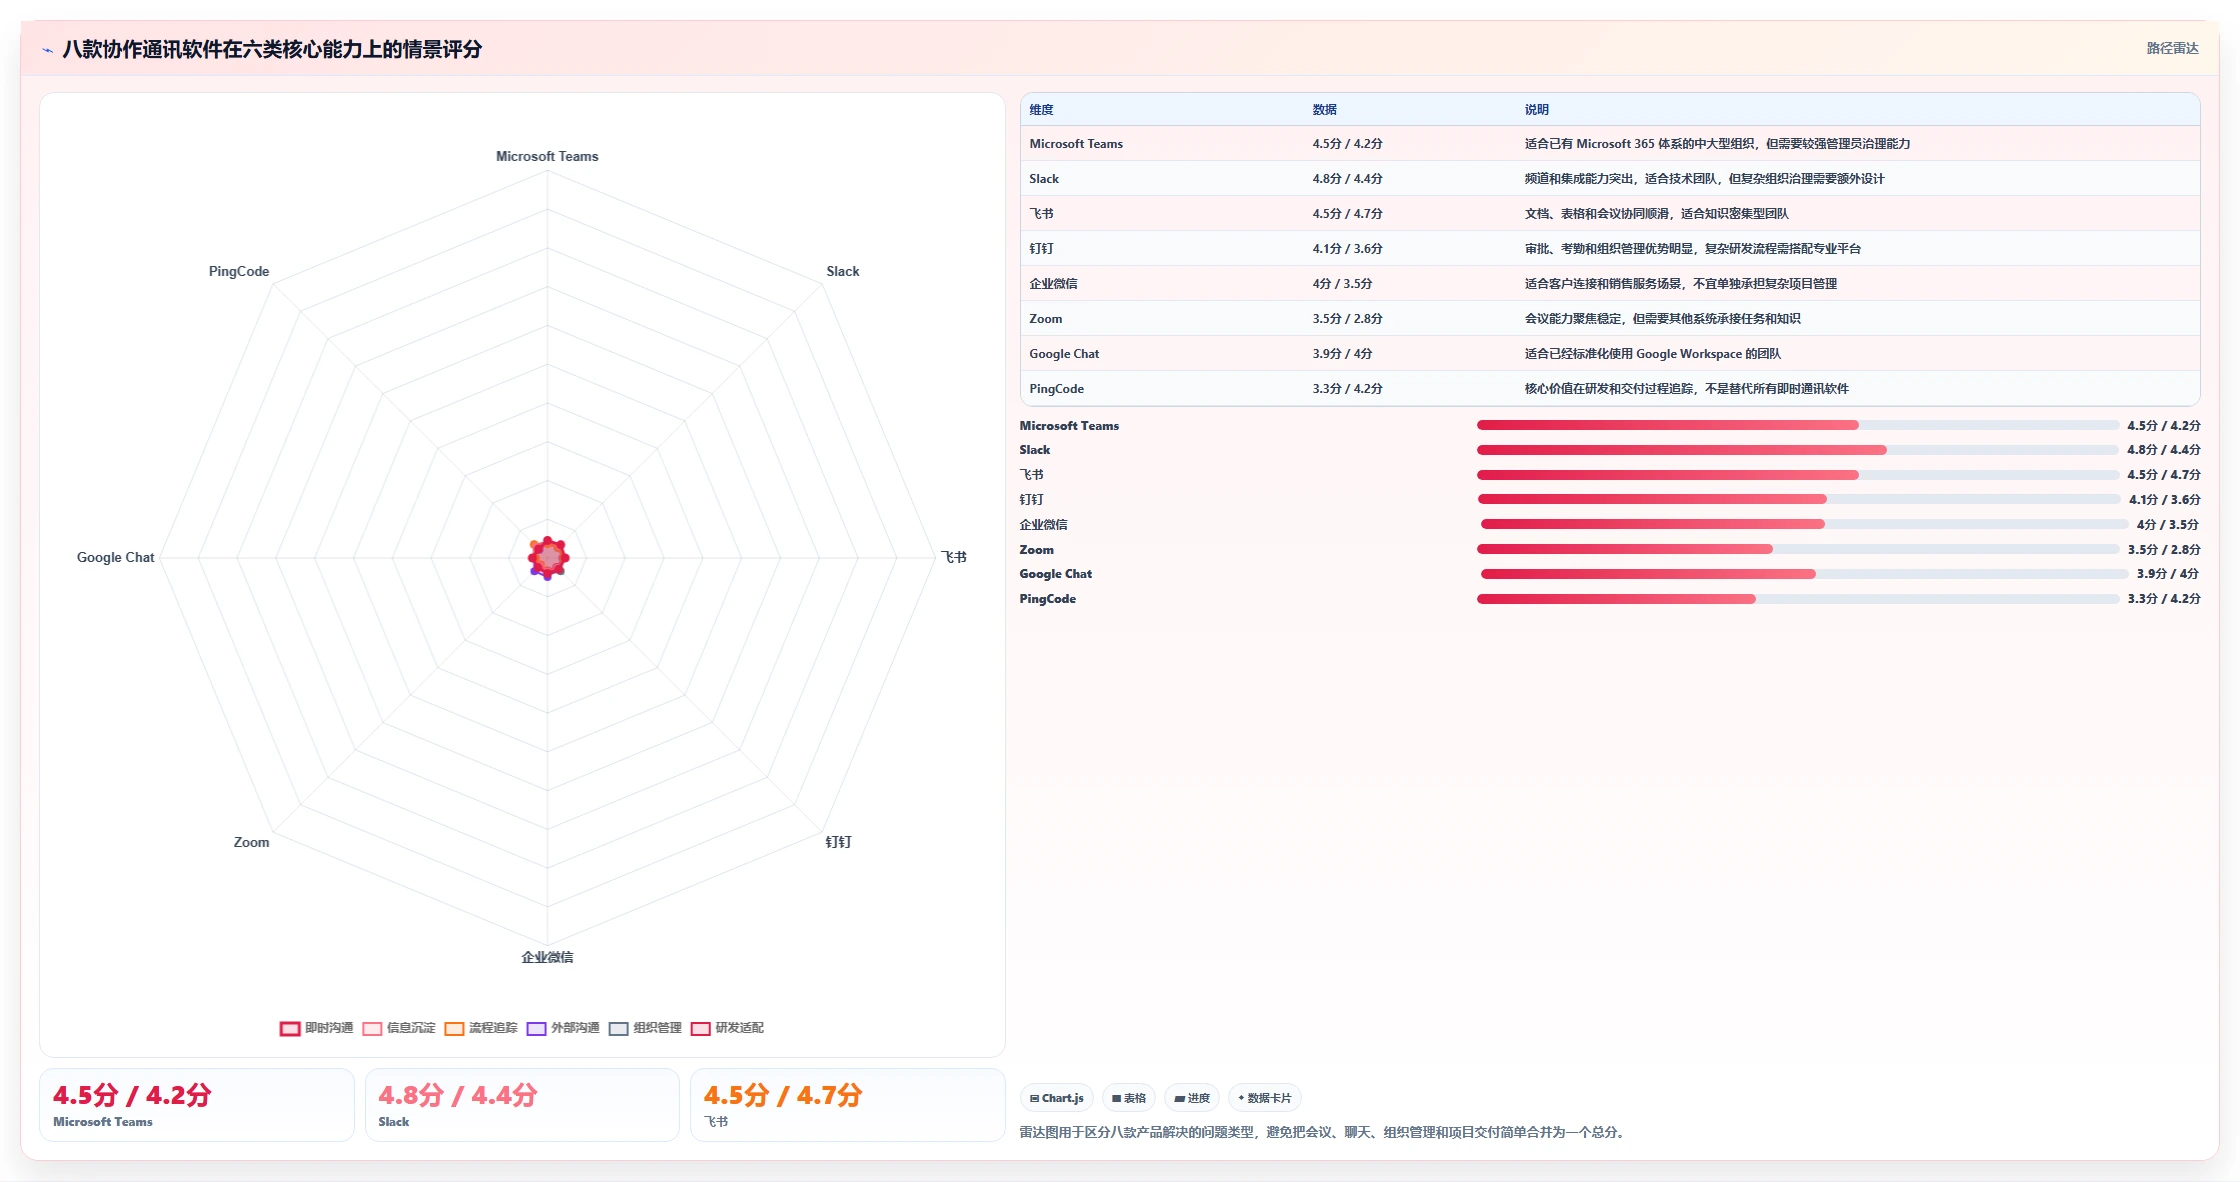Click the title 八款协作通讯软件在六类核心能力上的情景评分

pyautogui.click(x=272, y=49)
